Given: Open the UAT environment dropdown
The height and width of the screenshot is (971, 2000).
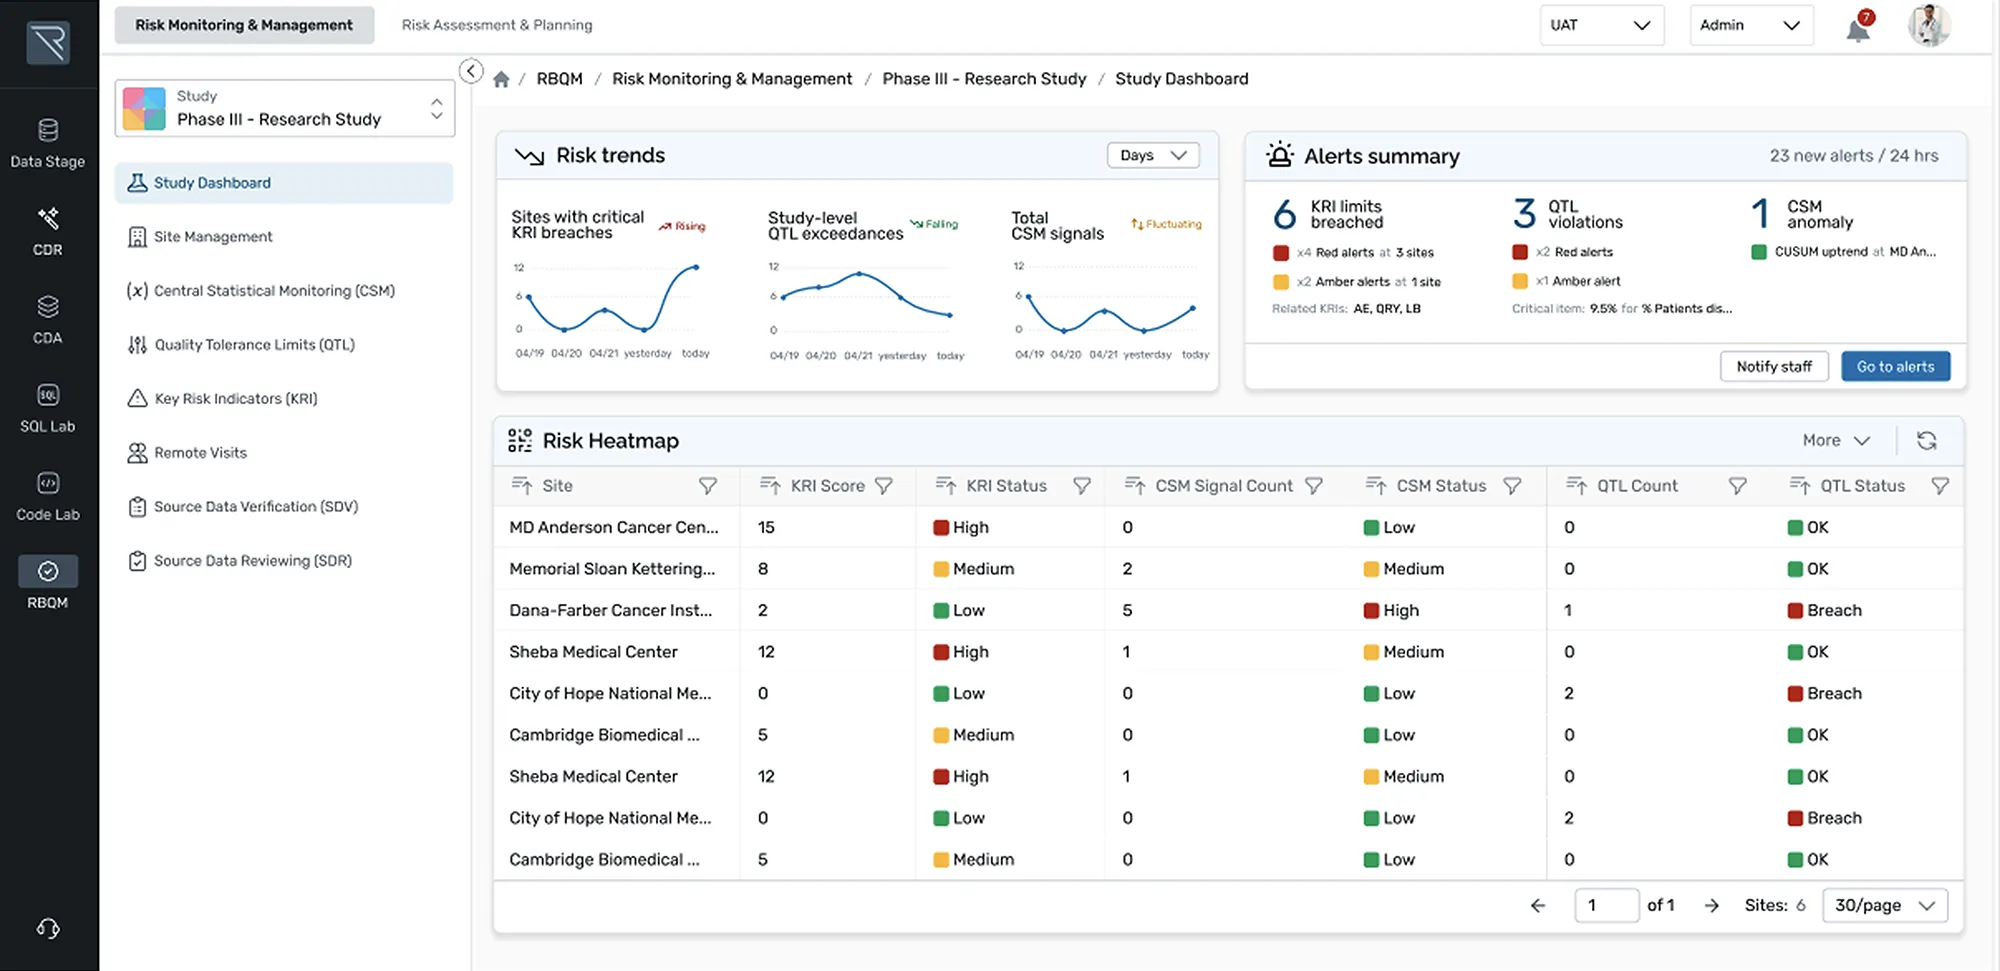Looking at the screenshot, I should tap(1601, 25).
